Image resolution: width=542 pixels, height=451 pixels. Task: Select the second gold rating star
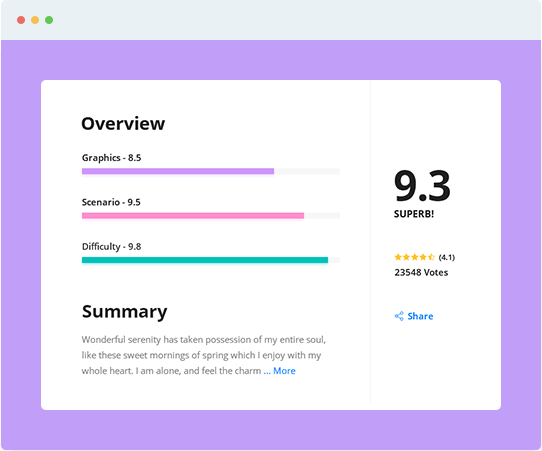point(406,257)
